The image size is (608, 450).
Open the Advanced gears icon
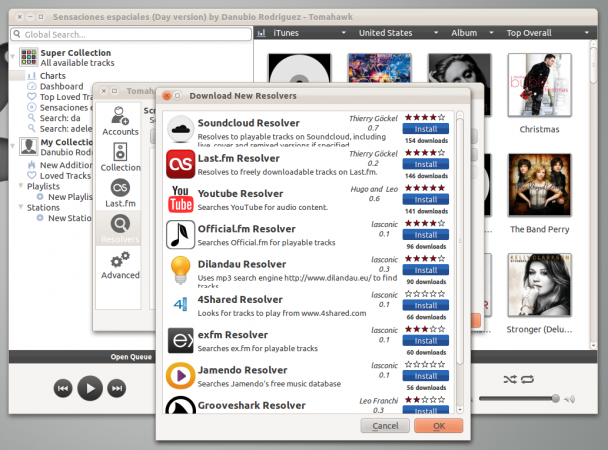120,260
